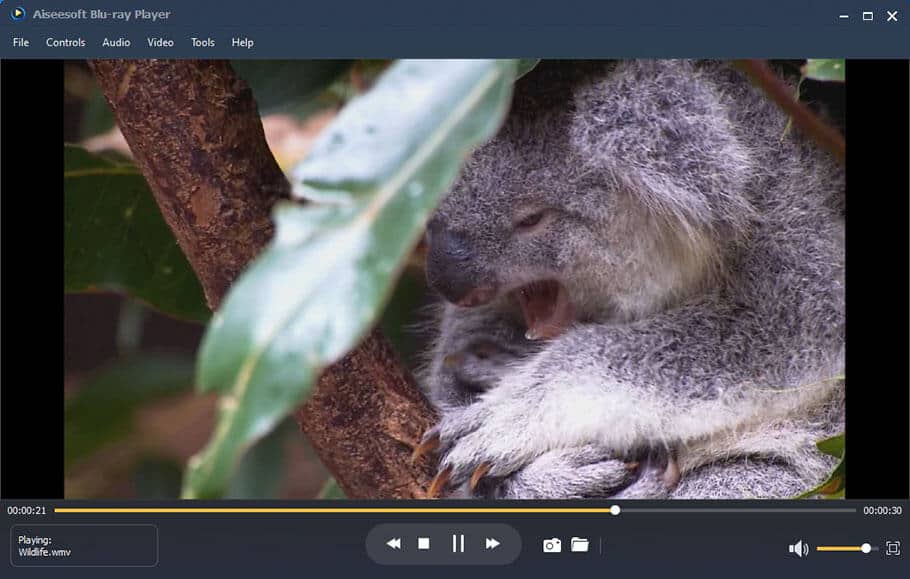Toggle fullscreen mode icon
Screen dimensions: 910x579
[x=893, y=548]
